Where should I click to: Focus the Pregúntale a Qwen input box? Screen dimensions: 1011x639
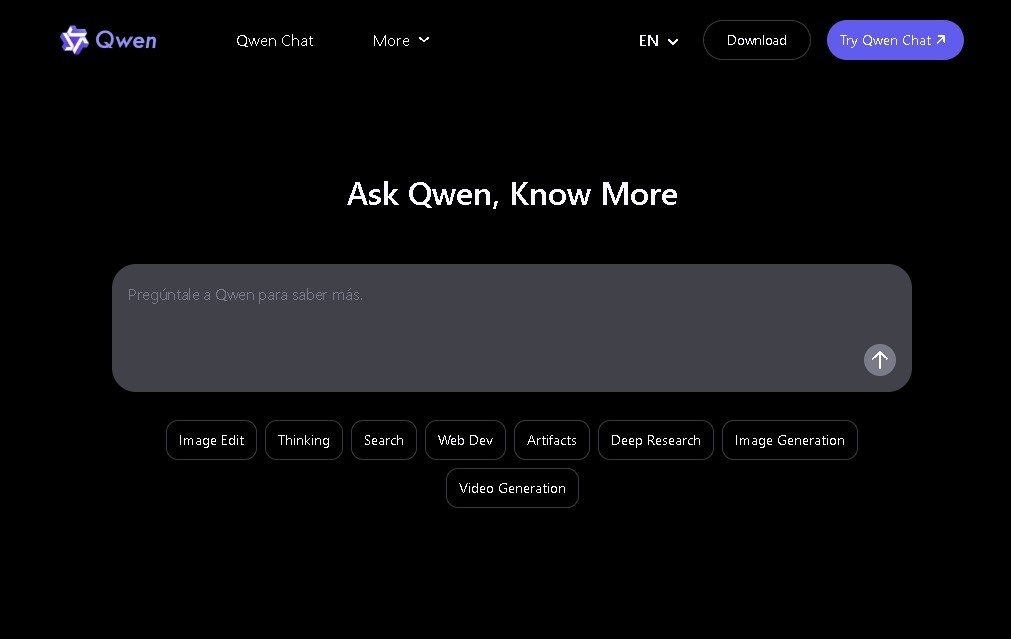(x=511, y=328)
